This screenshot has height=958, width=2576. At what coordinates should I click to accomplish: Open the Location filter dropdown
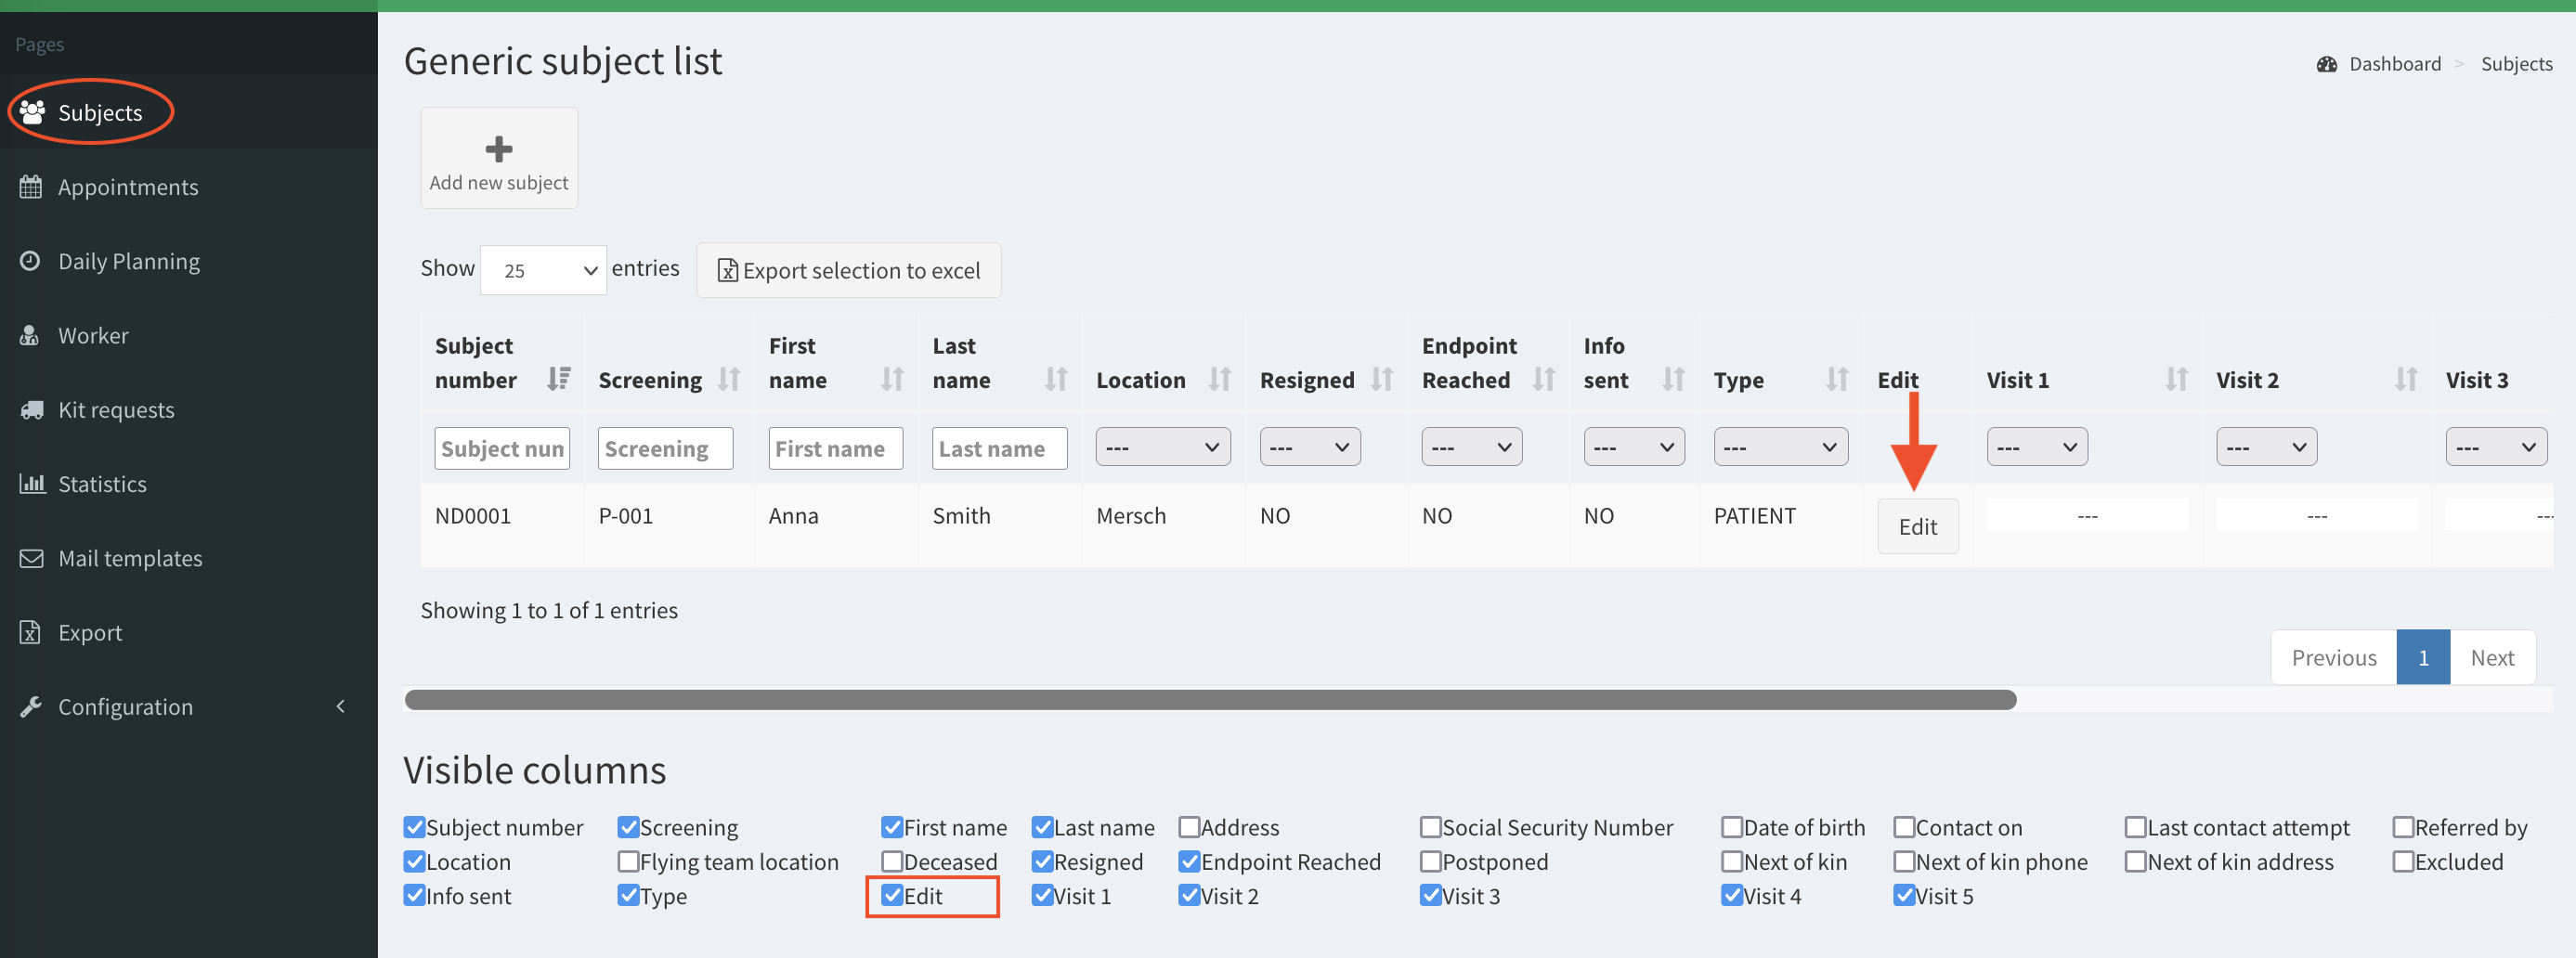pos(1162,447)
